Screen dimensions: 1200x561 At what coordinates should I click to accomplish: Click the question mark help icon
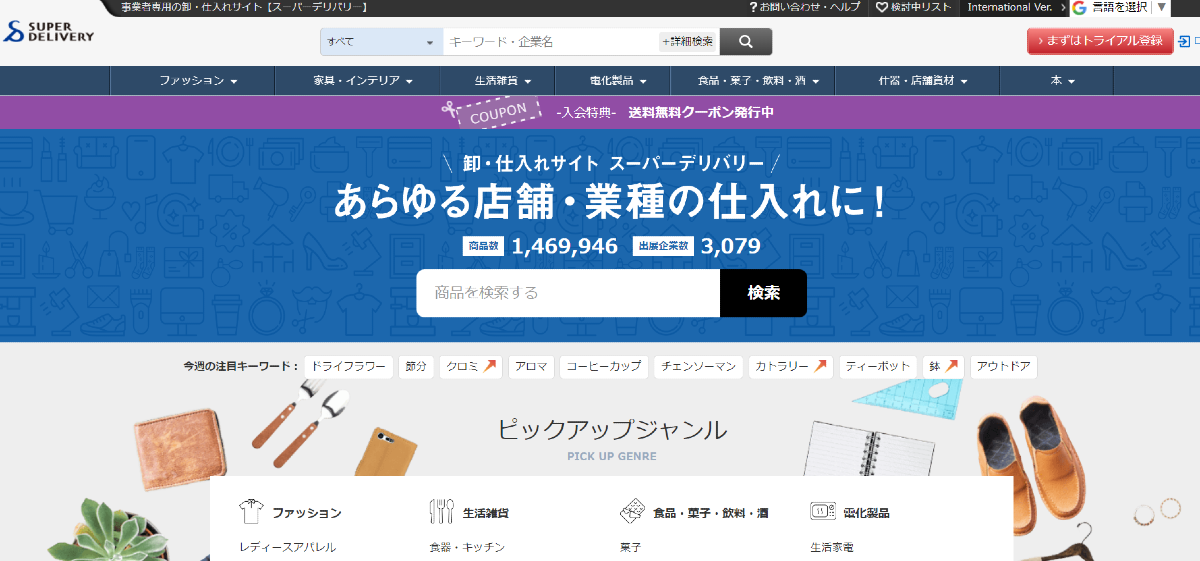pyautogui.click(x=752, y=7)
